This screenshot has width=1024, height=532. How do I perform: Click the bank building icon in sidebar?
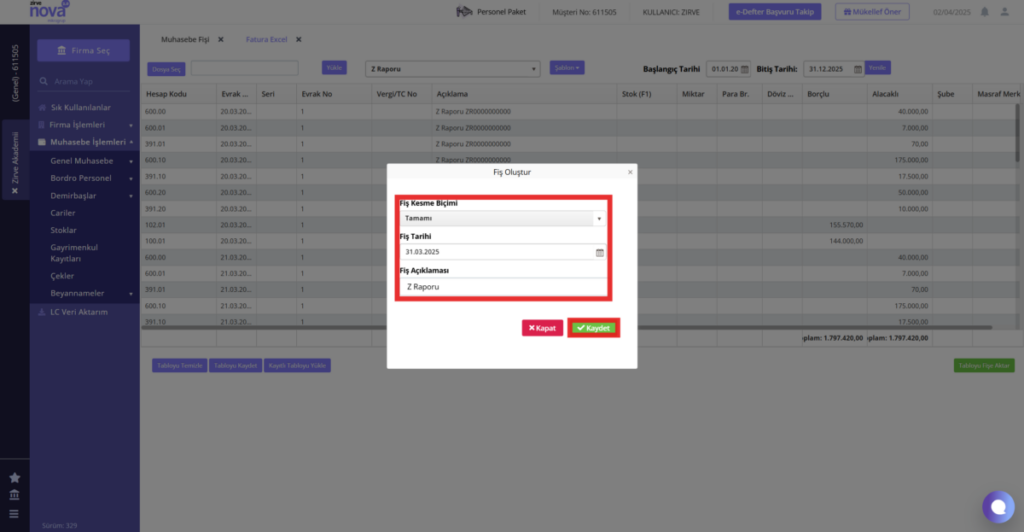click(14, 495)
